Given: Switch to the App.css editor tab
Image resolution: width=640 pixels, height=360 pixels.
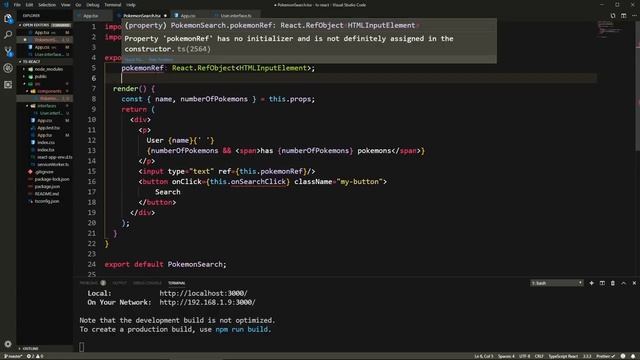Looking at the screenshot, I should tap(190, 16).
